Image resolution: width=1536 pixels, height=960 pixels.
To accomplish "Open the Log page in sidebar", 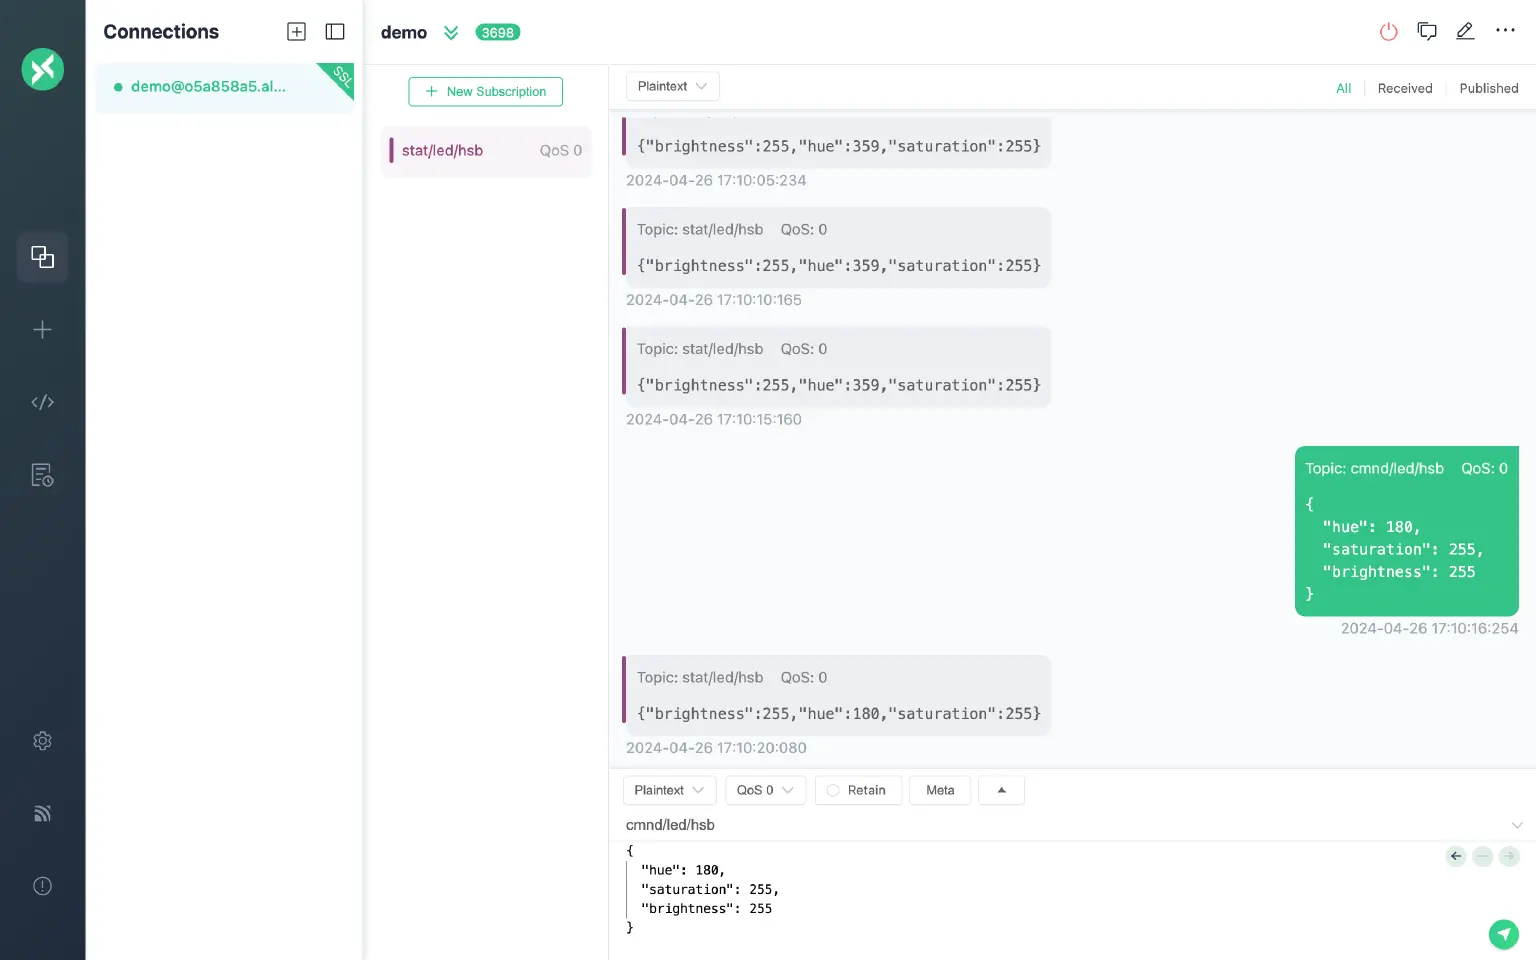I will click(x=42, y=475).
